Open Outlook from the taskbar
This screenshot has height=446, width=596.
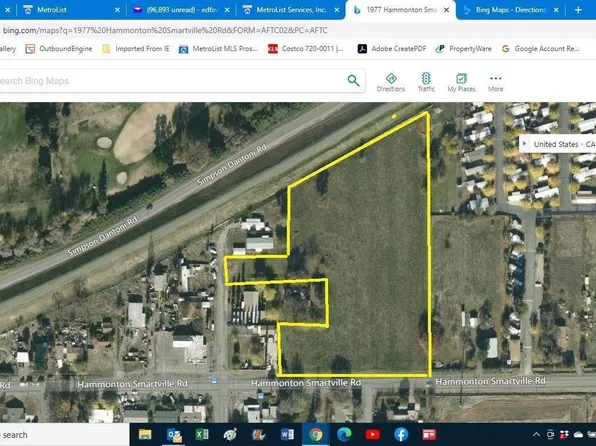coord(174,434)
